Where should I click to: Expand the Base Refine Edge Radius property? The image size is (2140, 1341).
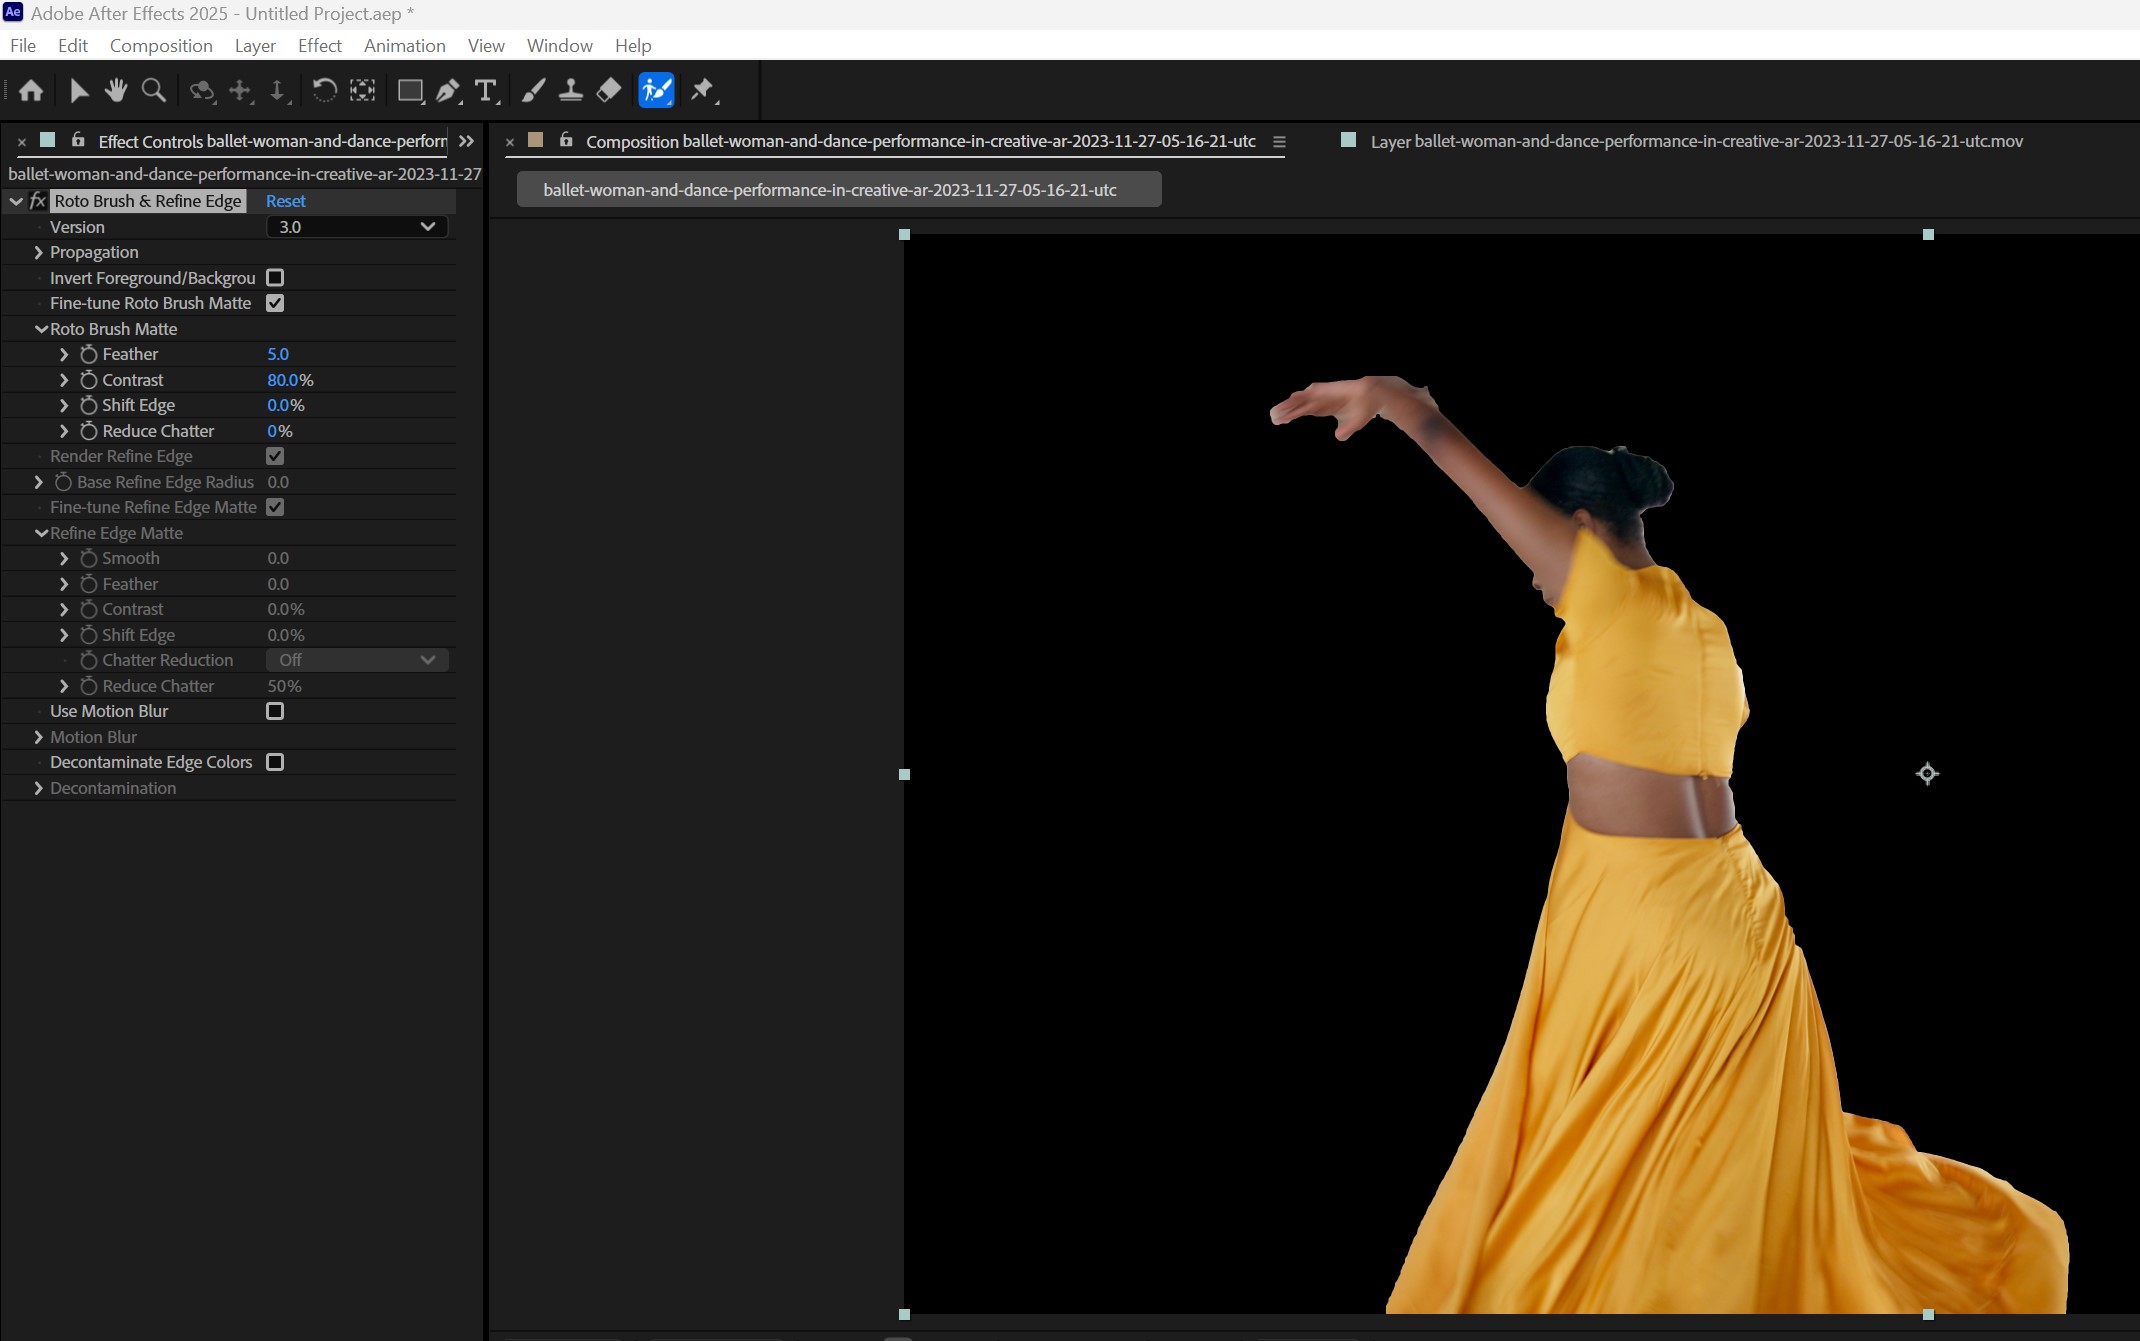tap(38, 482)
